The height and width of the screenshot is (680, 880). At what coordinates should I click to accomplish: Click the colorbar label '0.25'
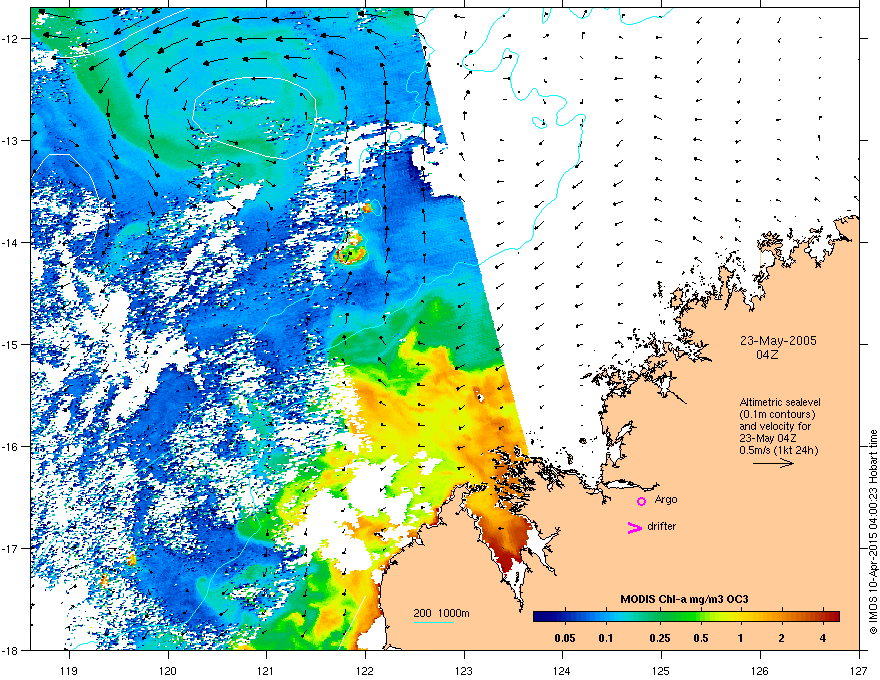660,638
